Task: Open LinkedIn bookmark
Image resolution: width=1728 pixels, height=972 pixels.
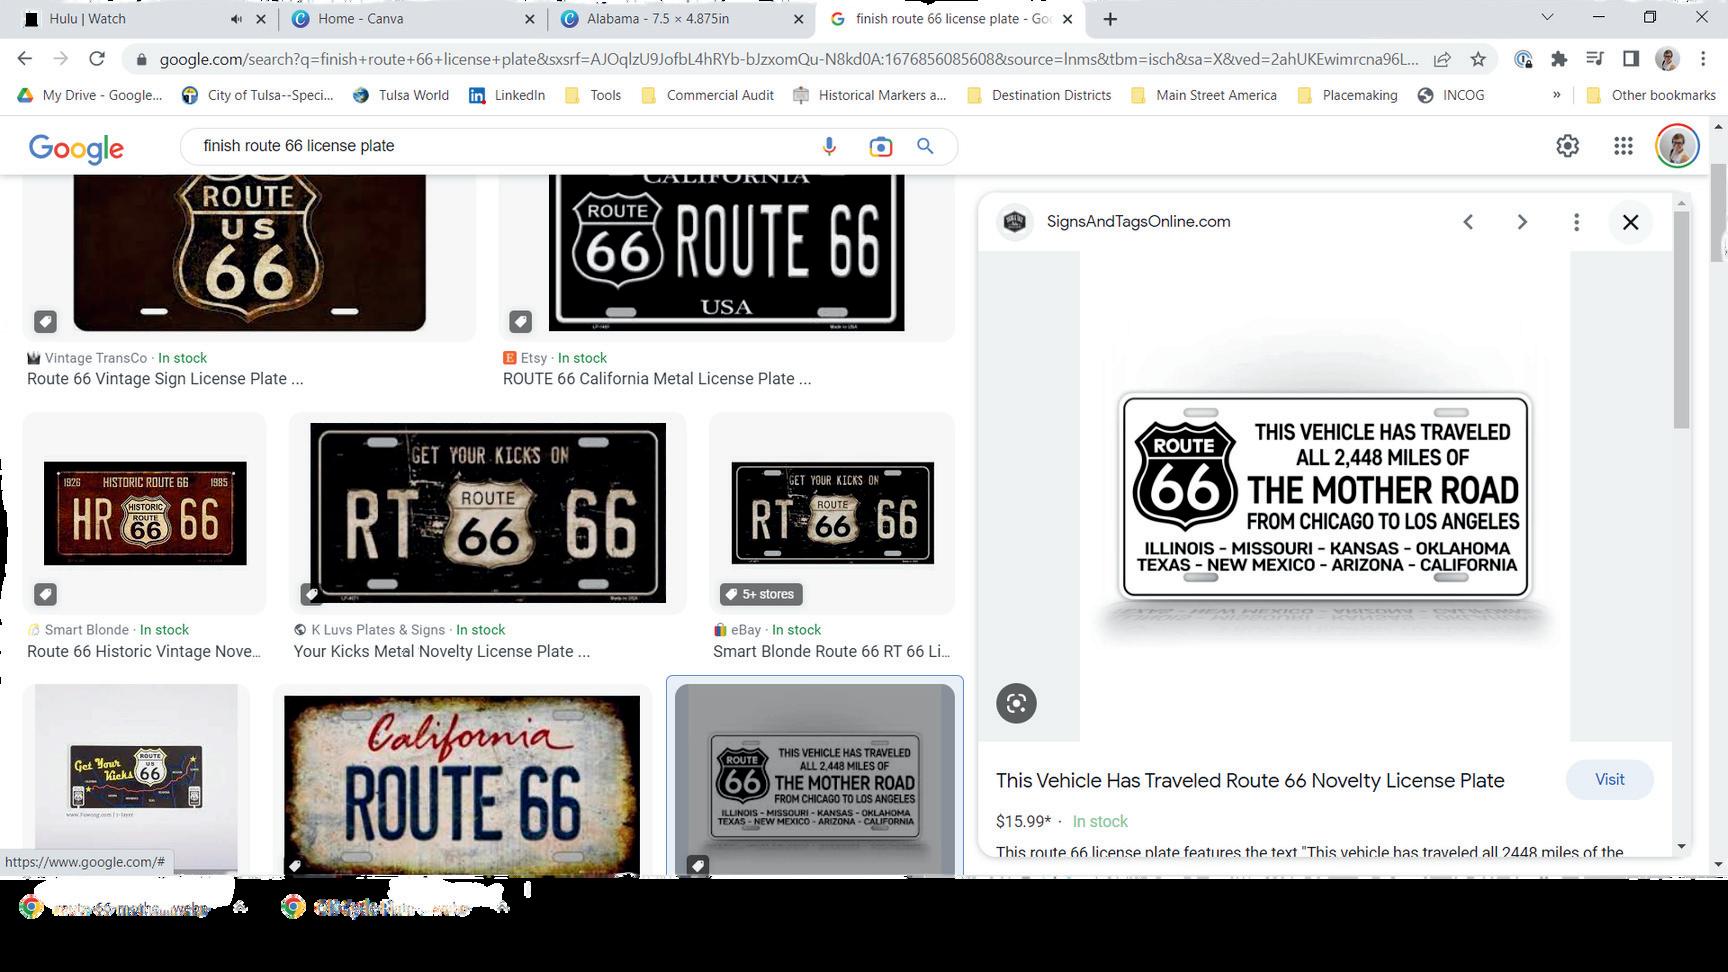Action: (x=507, y=95)
